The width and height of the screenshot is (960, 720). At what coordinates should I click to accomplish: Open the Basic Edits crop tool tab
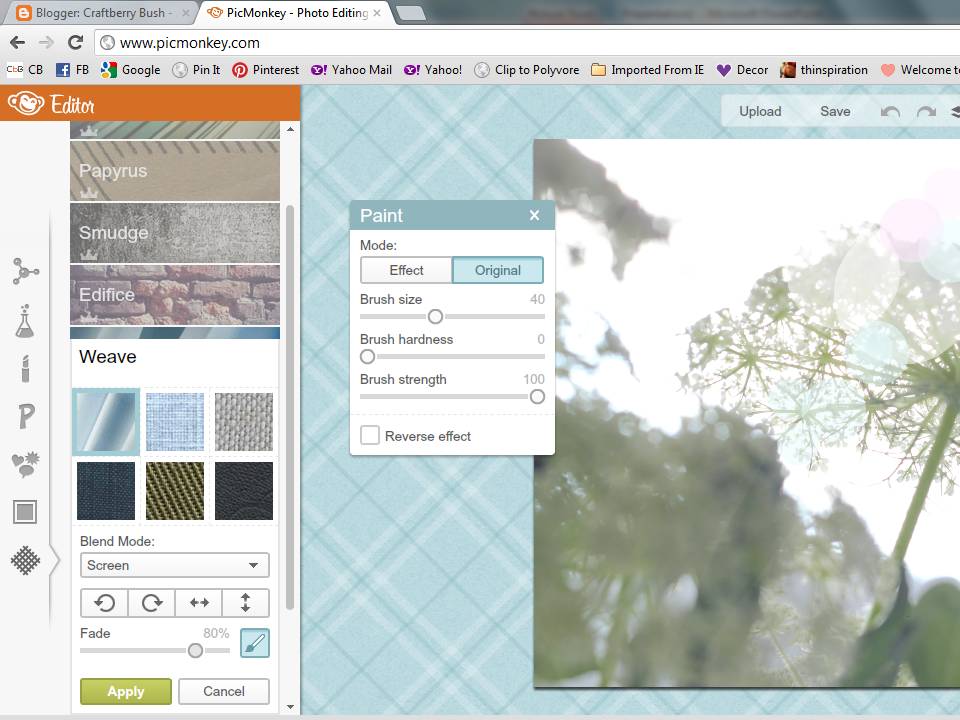click(25, 271)
